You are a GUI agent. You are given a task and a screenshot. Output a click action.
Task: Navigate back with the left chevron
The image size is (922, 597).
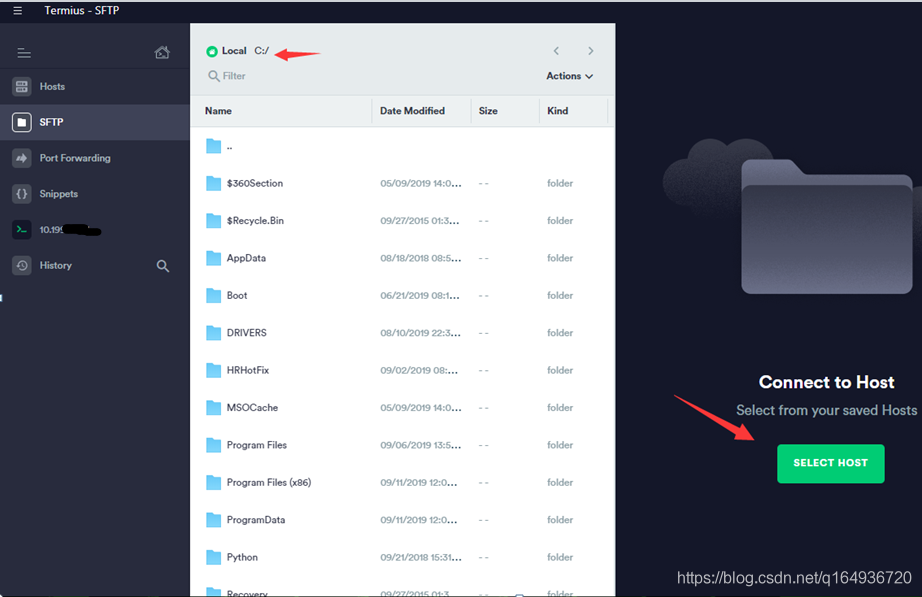556,51
